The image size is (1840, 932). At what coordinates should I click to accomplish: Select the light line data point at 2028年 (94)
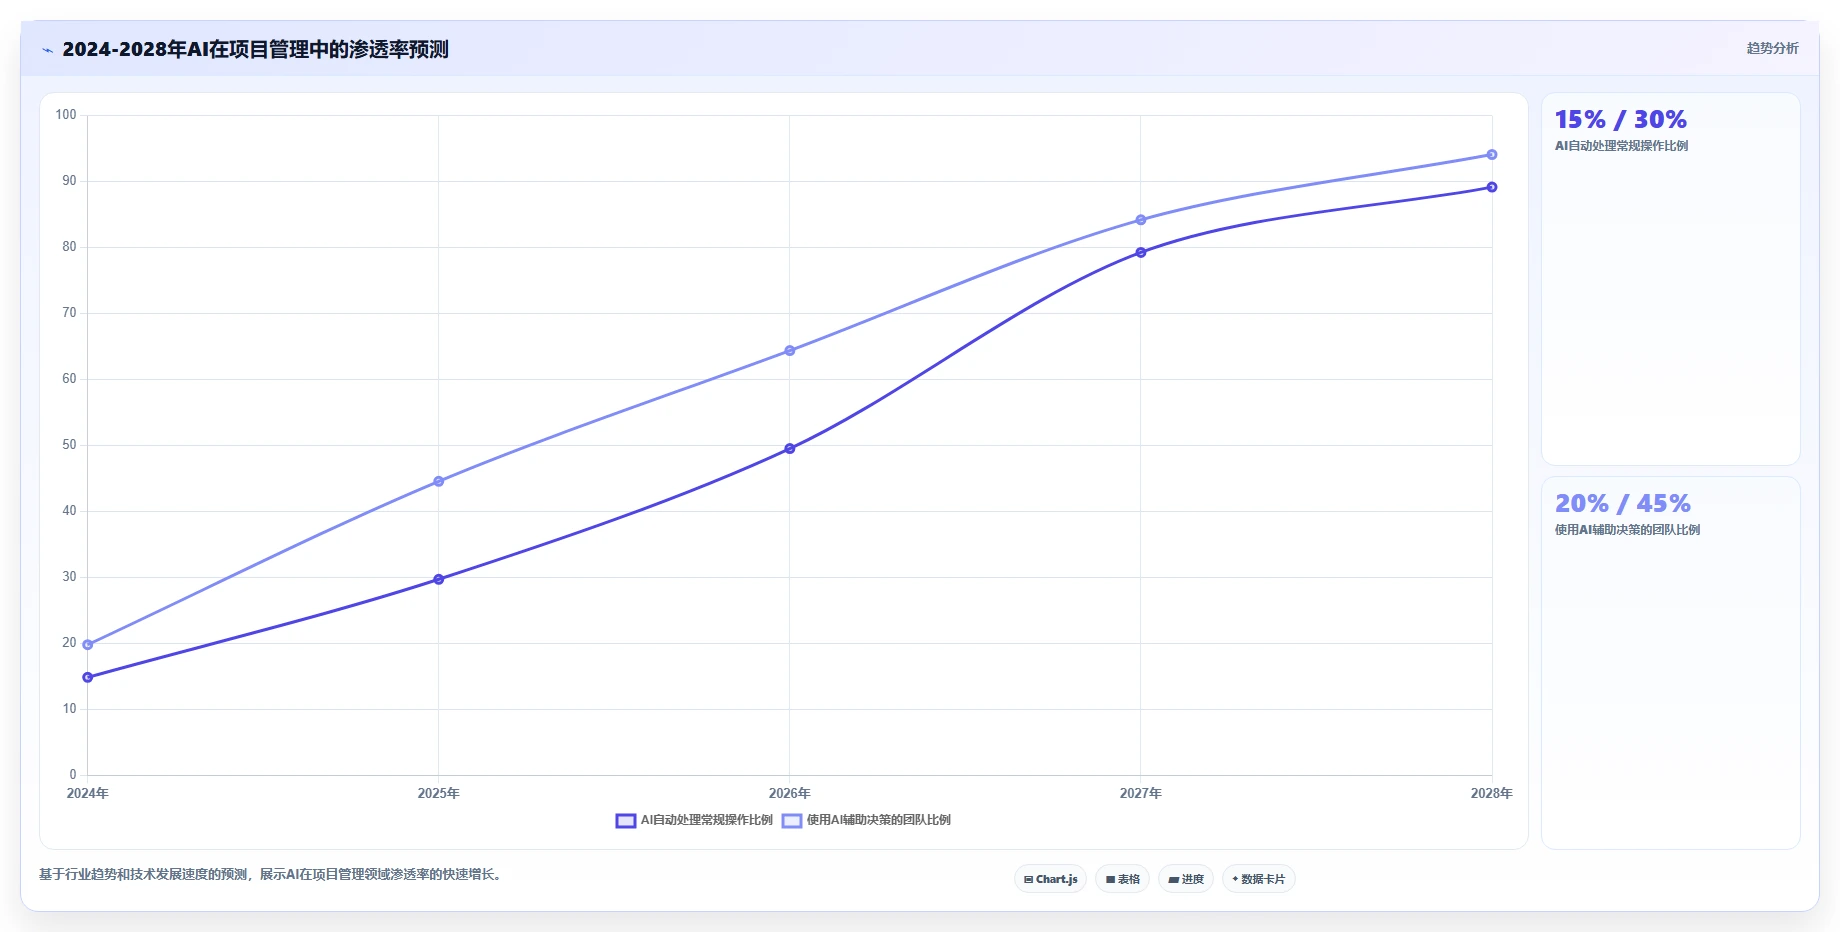(x=1492, y=154)
